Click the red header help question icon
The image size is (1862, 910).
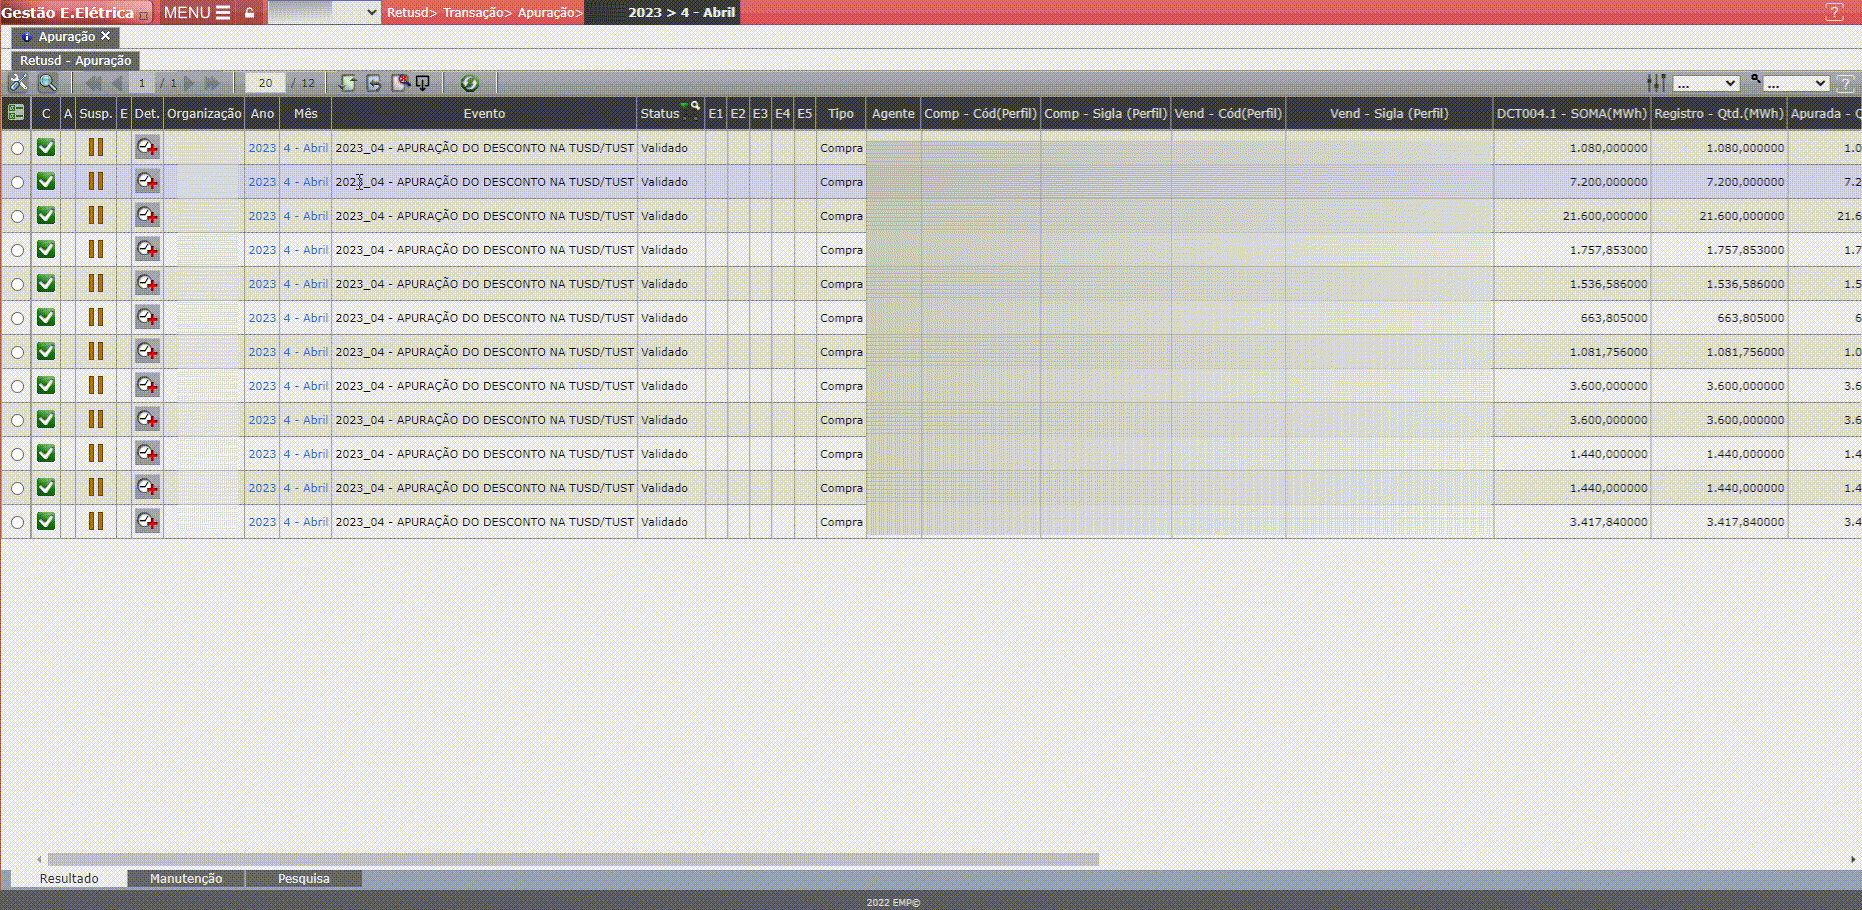[1834, 12]
